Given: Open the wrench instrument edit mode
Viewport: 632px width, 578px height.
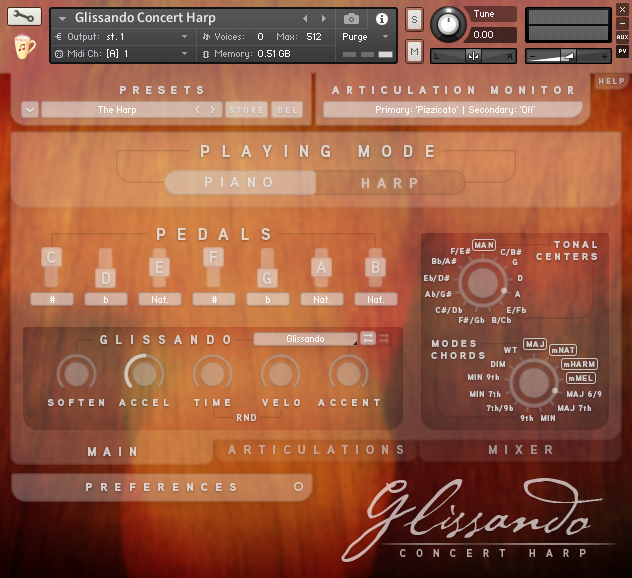Looking at the screenshot, I should pyautogui.click(x=24, y=17).
